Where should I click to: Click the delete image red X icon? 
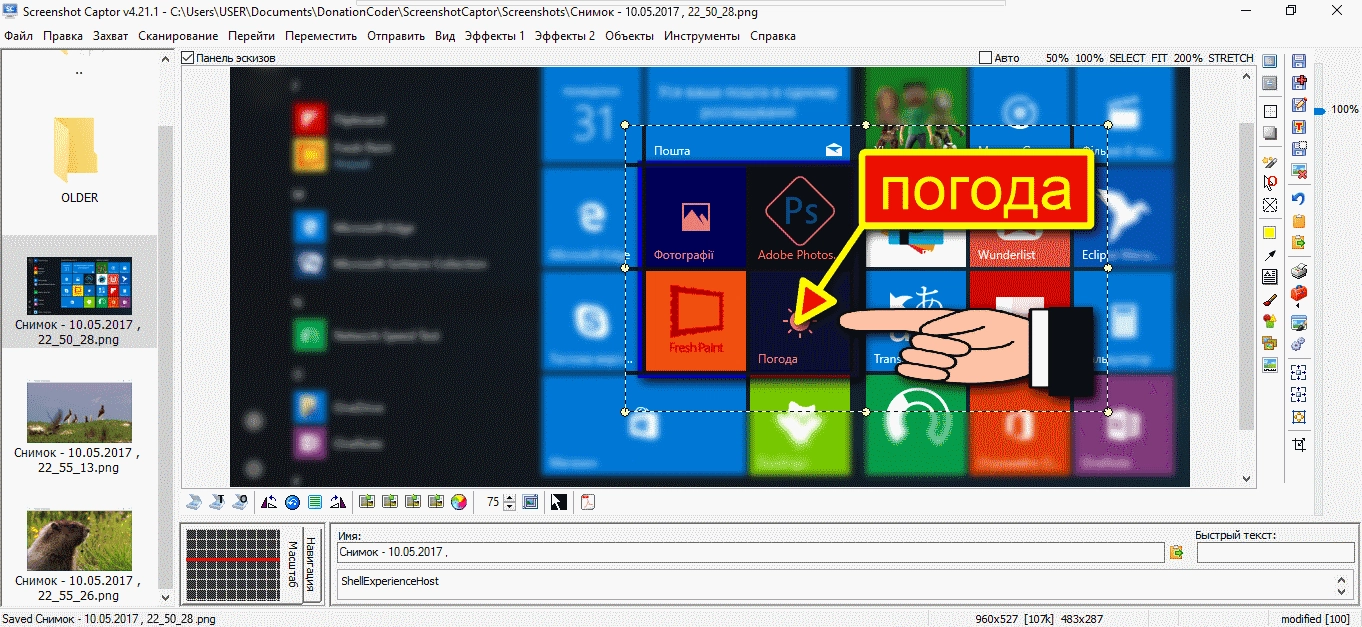point(1299,171)
